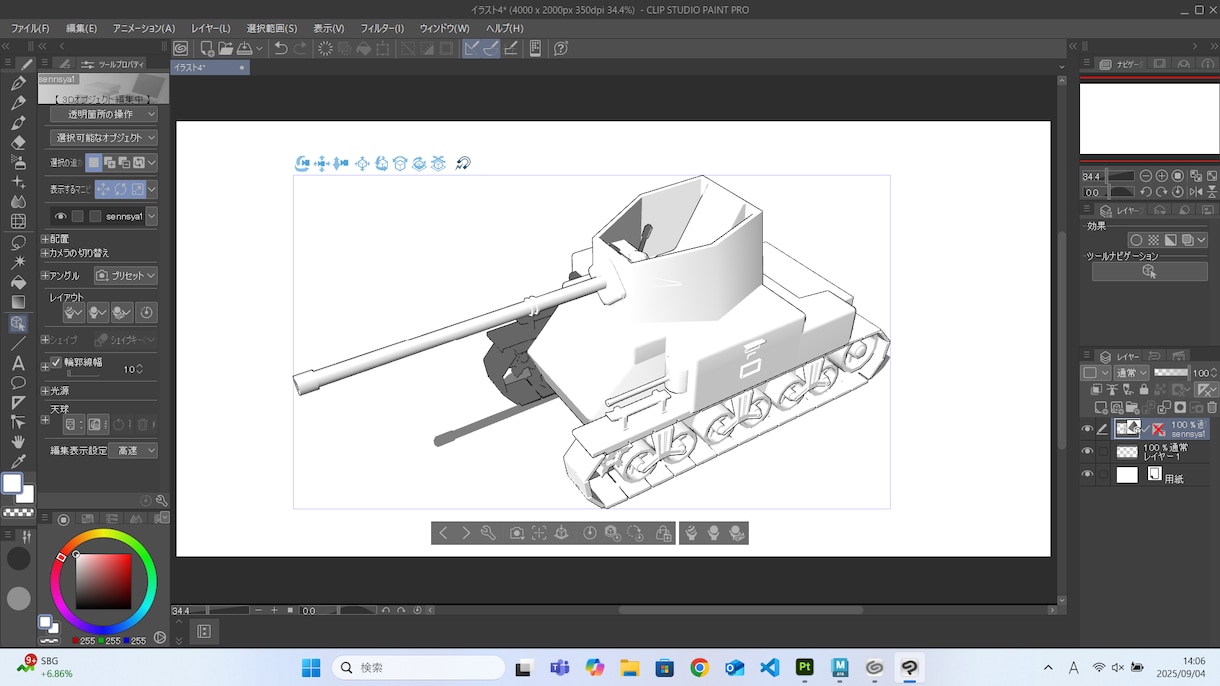Open the 透明箇所の操作 dropdown
The image size is (1220, 686).
[x=104, y=114]
